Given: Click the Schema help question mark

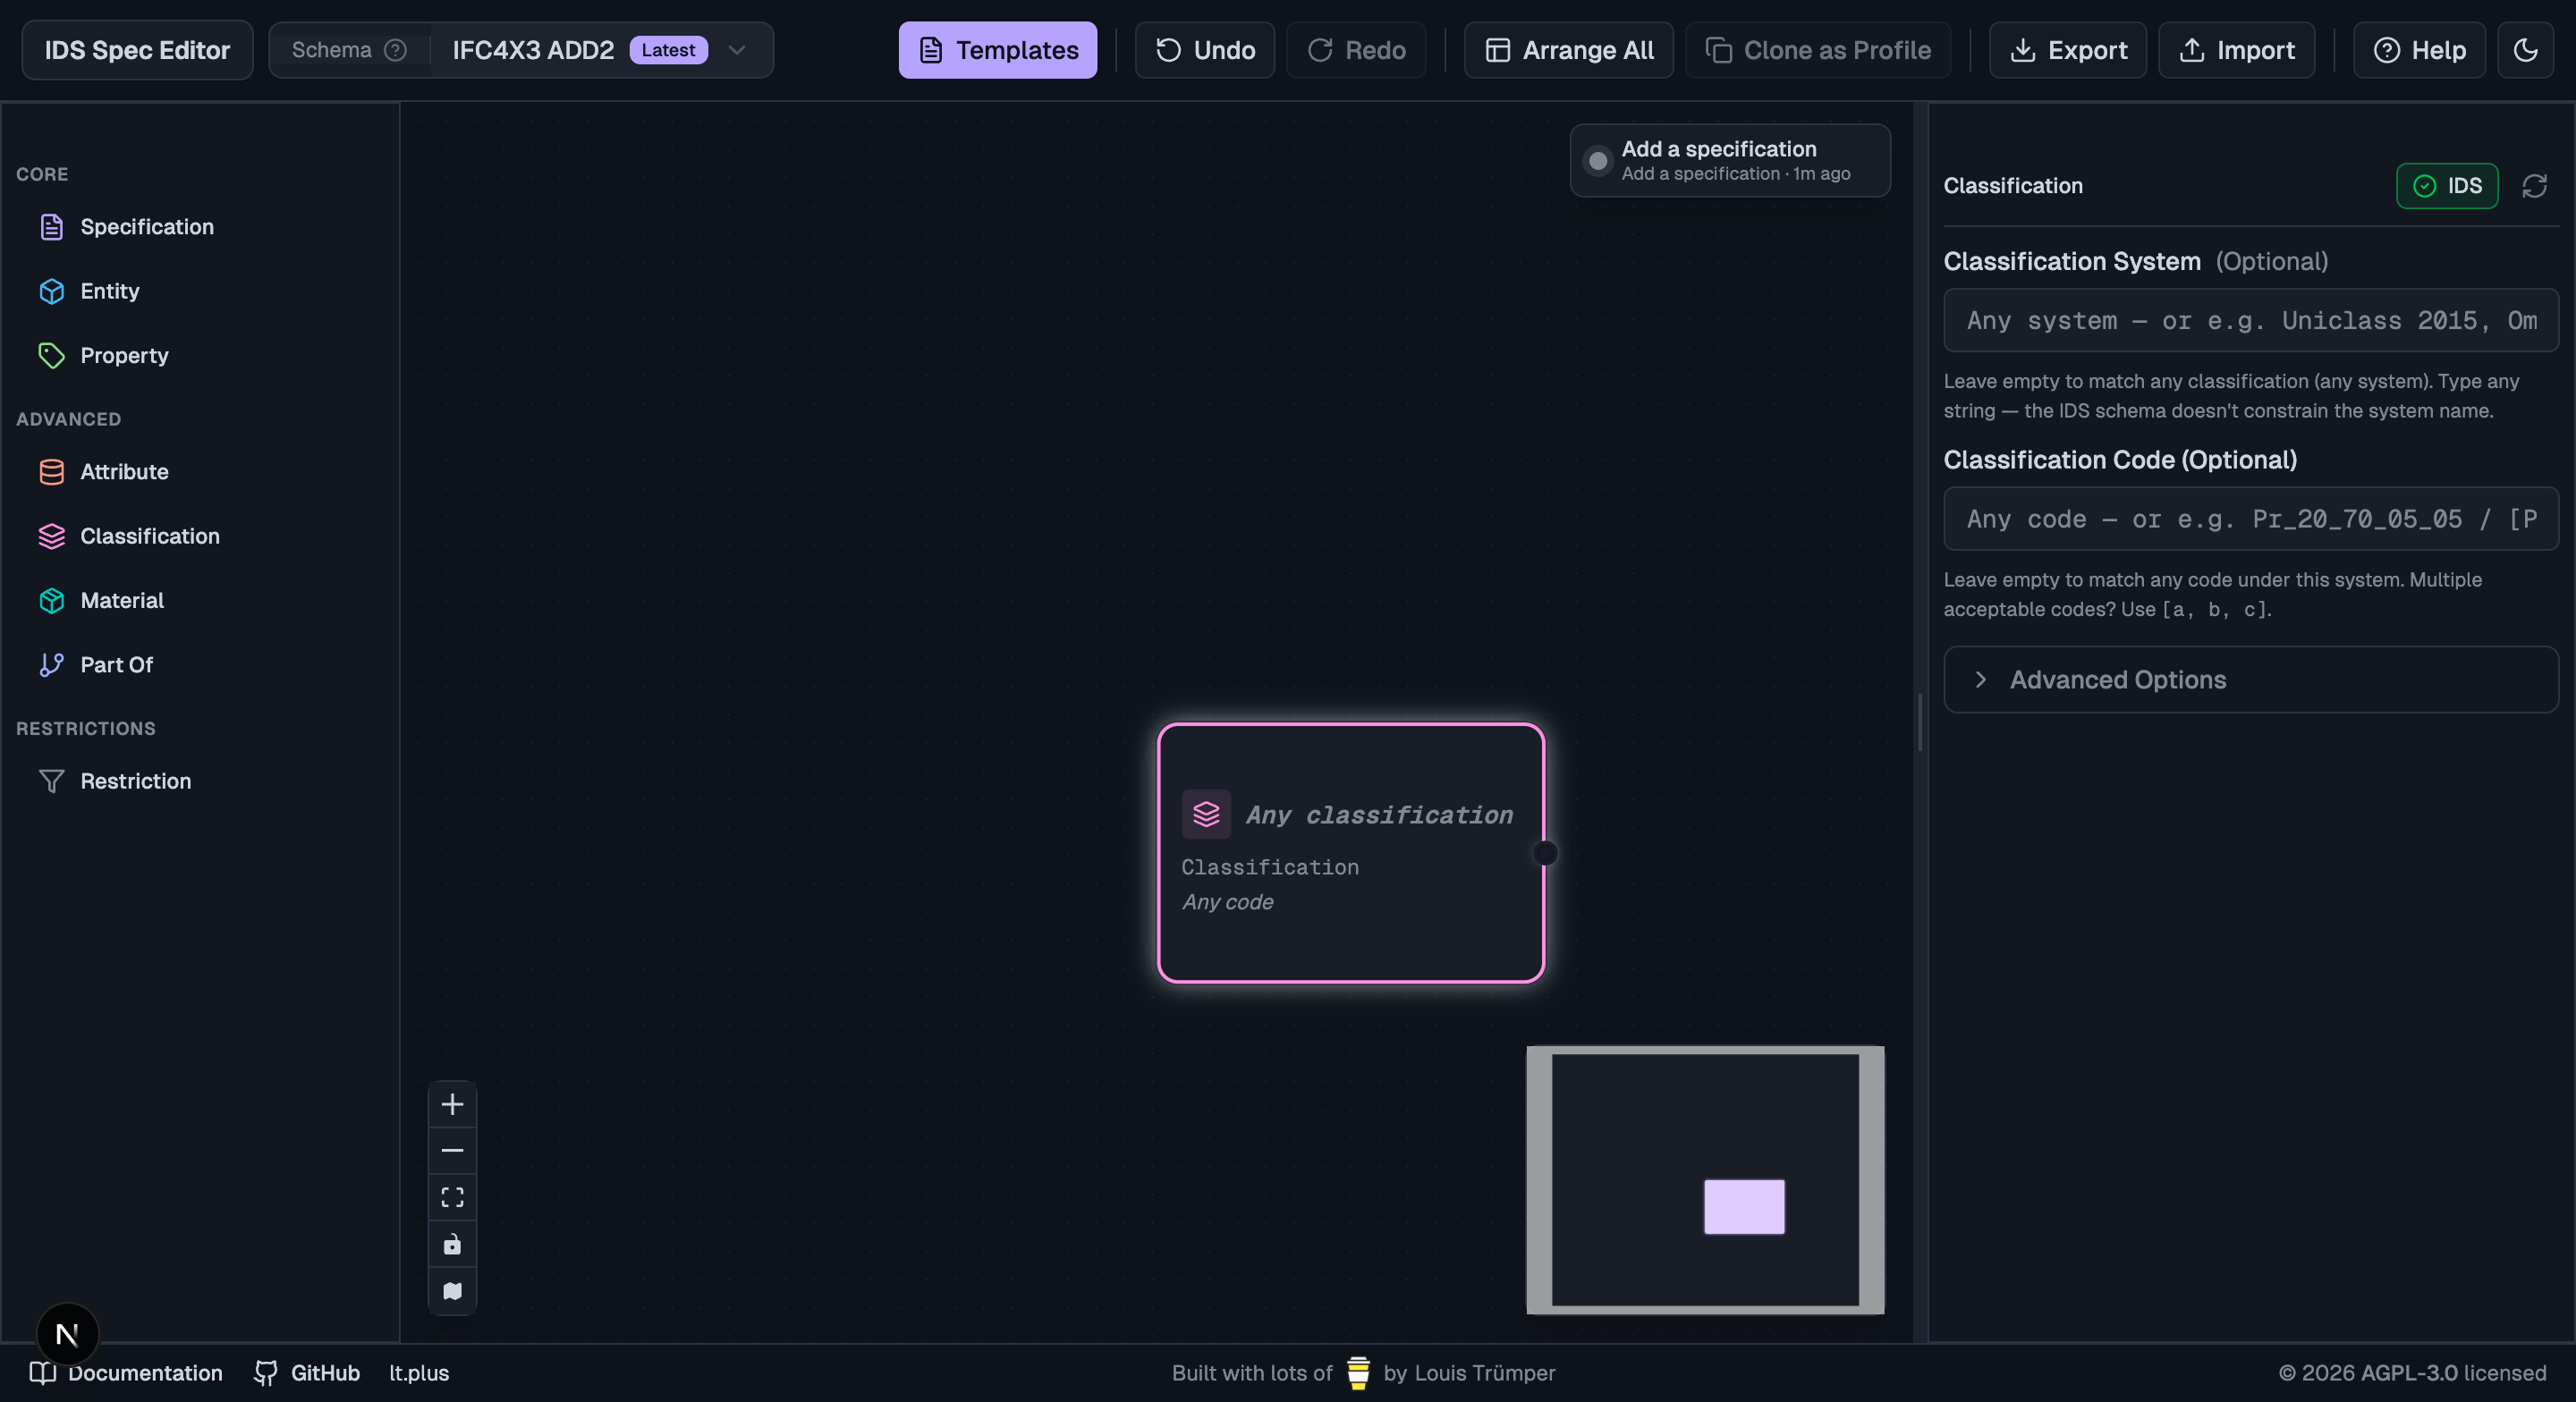Looking at the screenshot, I should pos(396,50).
